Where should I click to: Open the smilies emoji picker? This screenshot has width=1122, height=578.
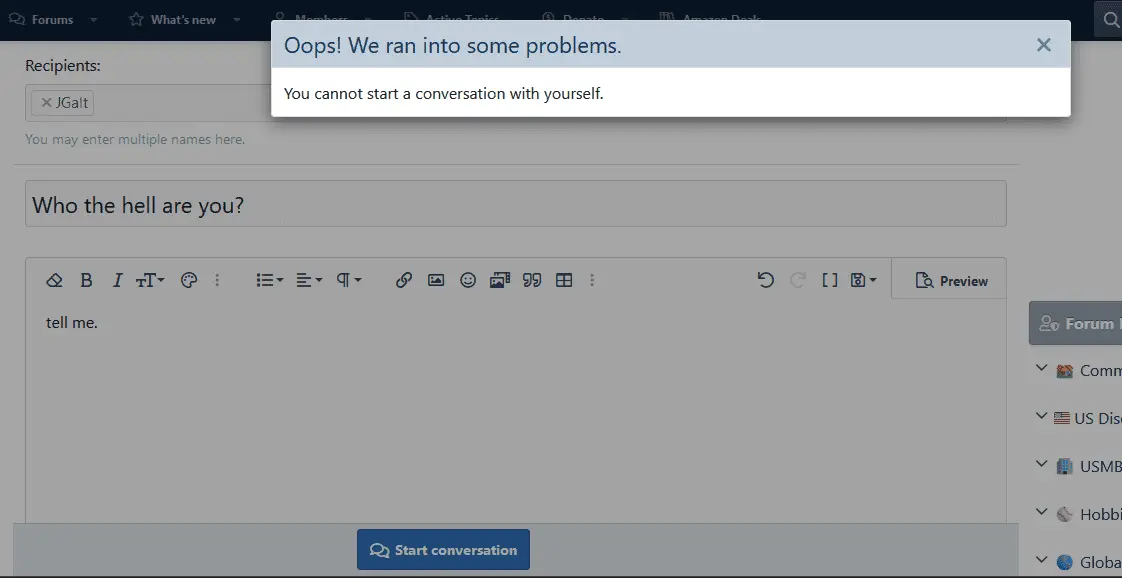click(x=468, y=281)
